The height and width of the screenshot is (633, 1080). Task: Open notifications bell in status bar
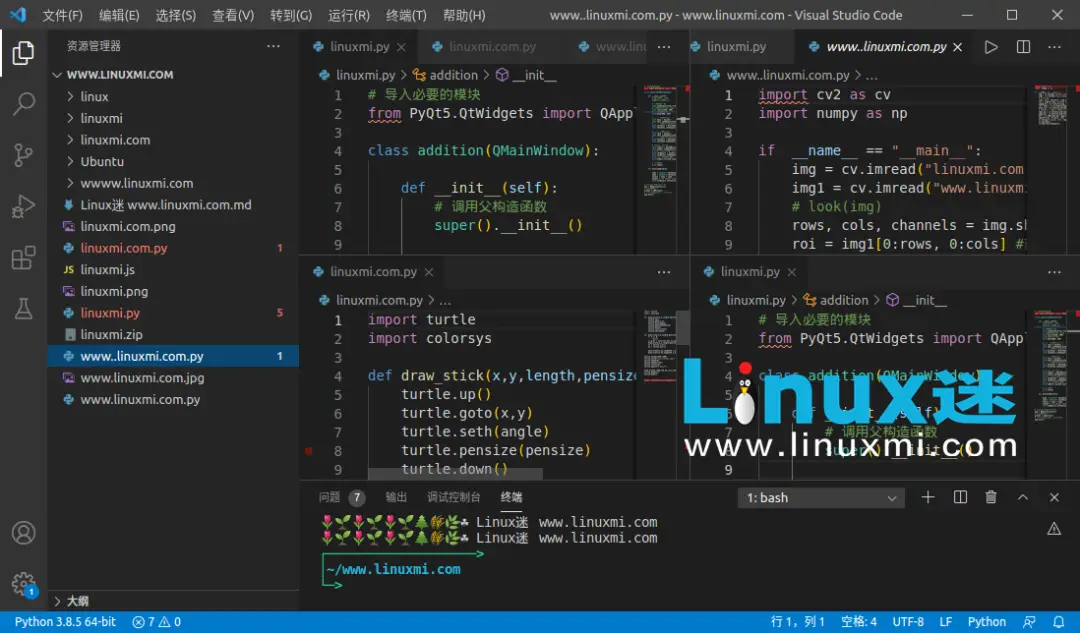point(1059,622)
